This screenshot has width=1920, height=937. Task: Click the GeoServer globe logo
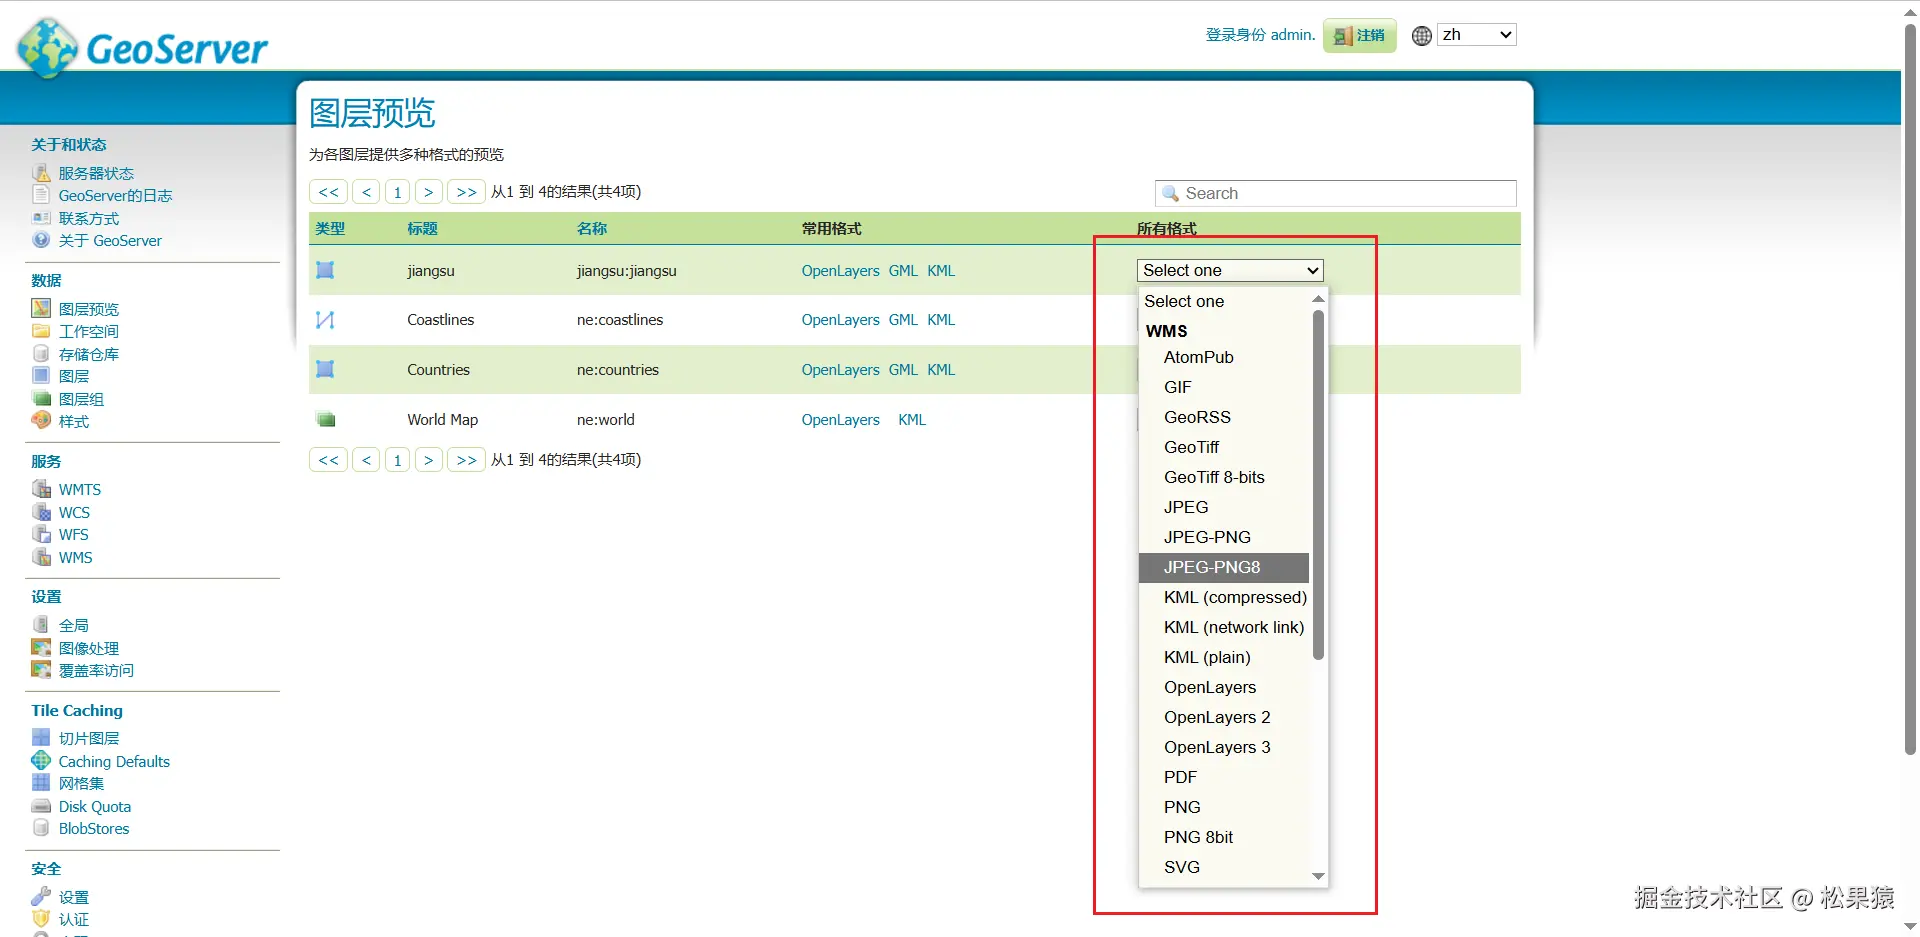pyautogui.click(x=47, y=47)
